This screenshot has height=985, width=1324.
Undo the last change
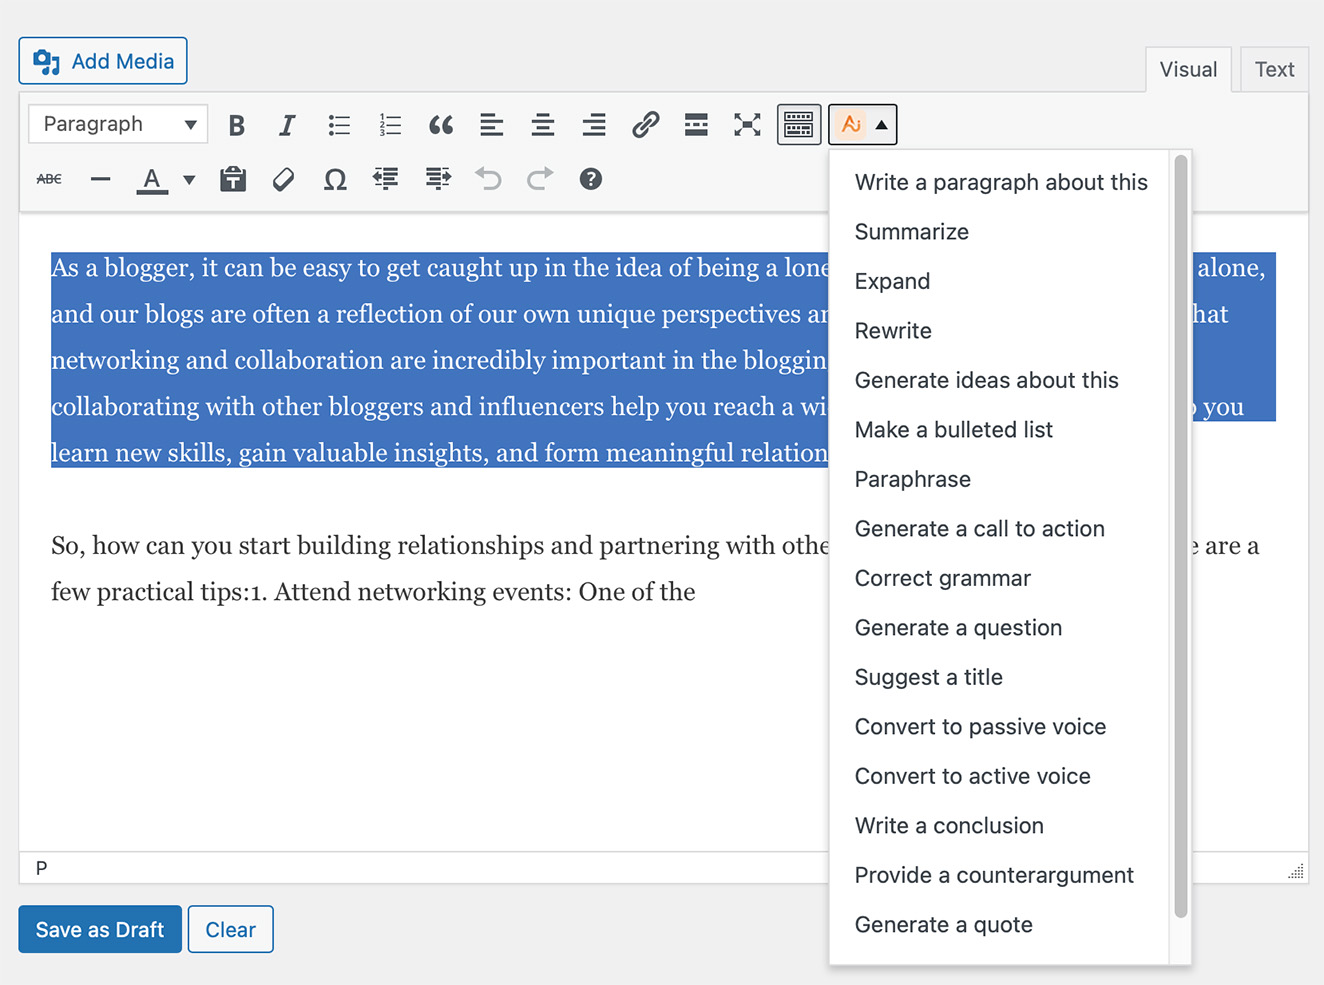[488, 179]
